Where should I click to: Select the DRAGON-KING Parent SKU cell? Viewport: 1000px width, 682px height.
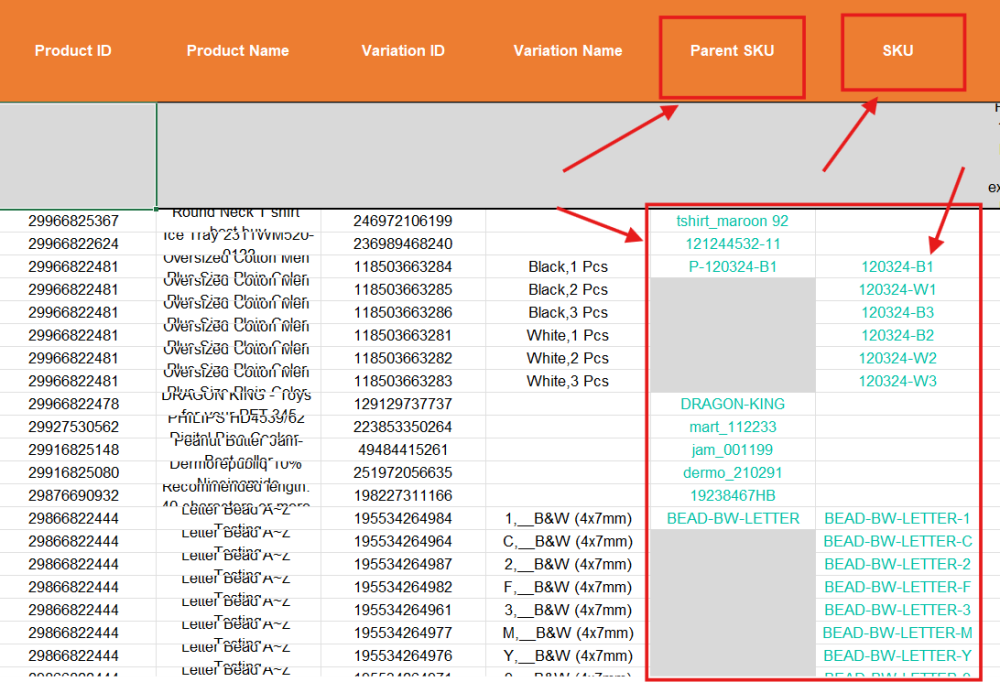tap(732, 404)
